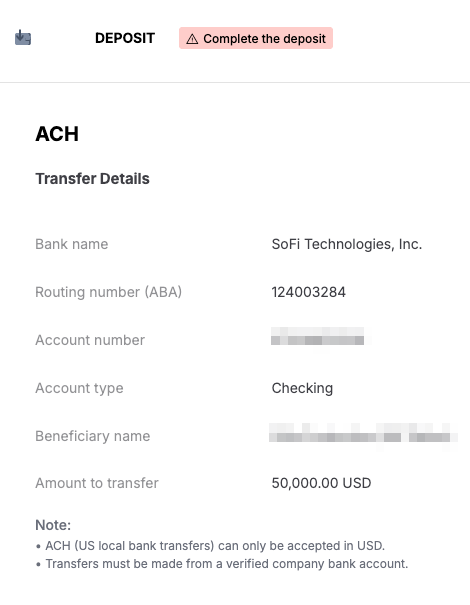The width and height of the screenshot is (470, 605).
Task: Click the ACH heading
Action: pyautogui.click(x=57, y=134)
